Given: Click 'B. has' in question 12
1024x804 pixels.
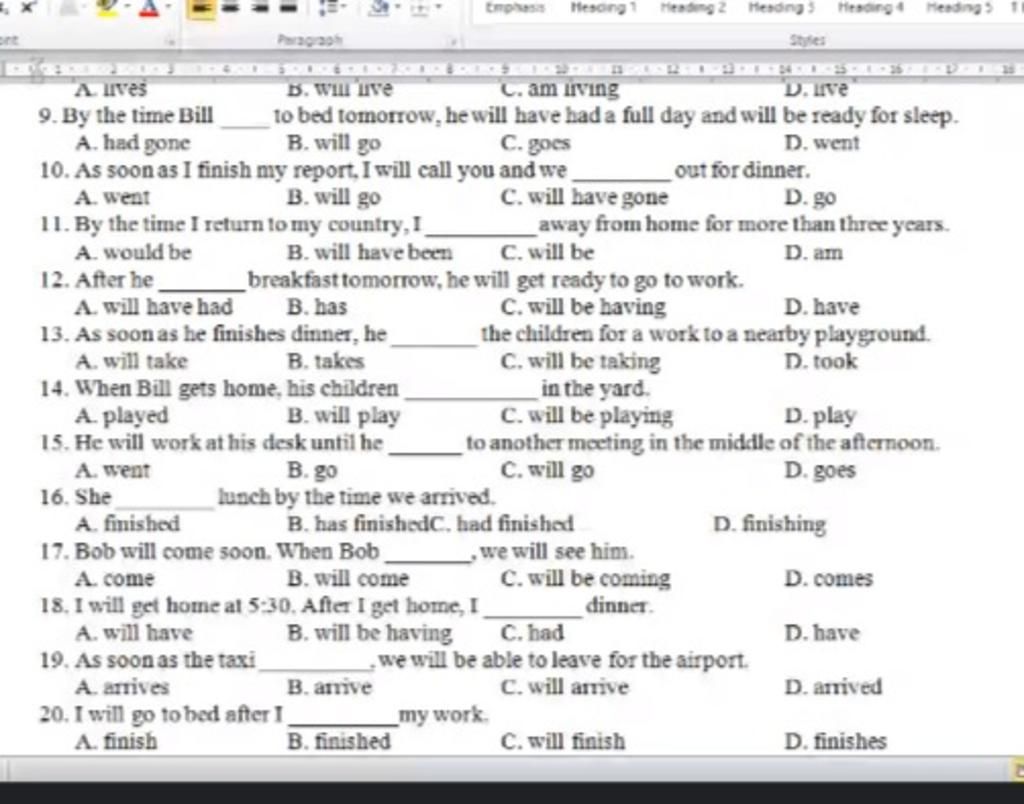Looking at the screenshot, I should tap(317, 306).
